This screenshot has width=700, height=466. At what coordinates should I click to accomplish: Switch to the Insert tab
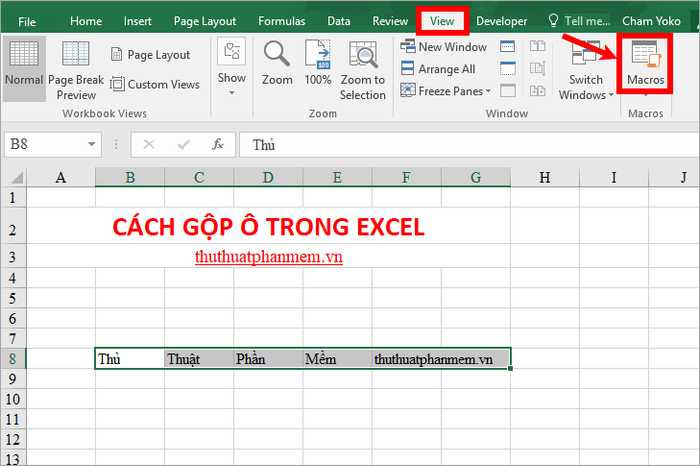(x=138, y=21)
